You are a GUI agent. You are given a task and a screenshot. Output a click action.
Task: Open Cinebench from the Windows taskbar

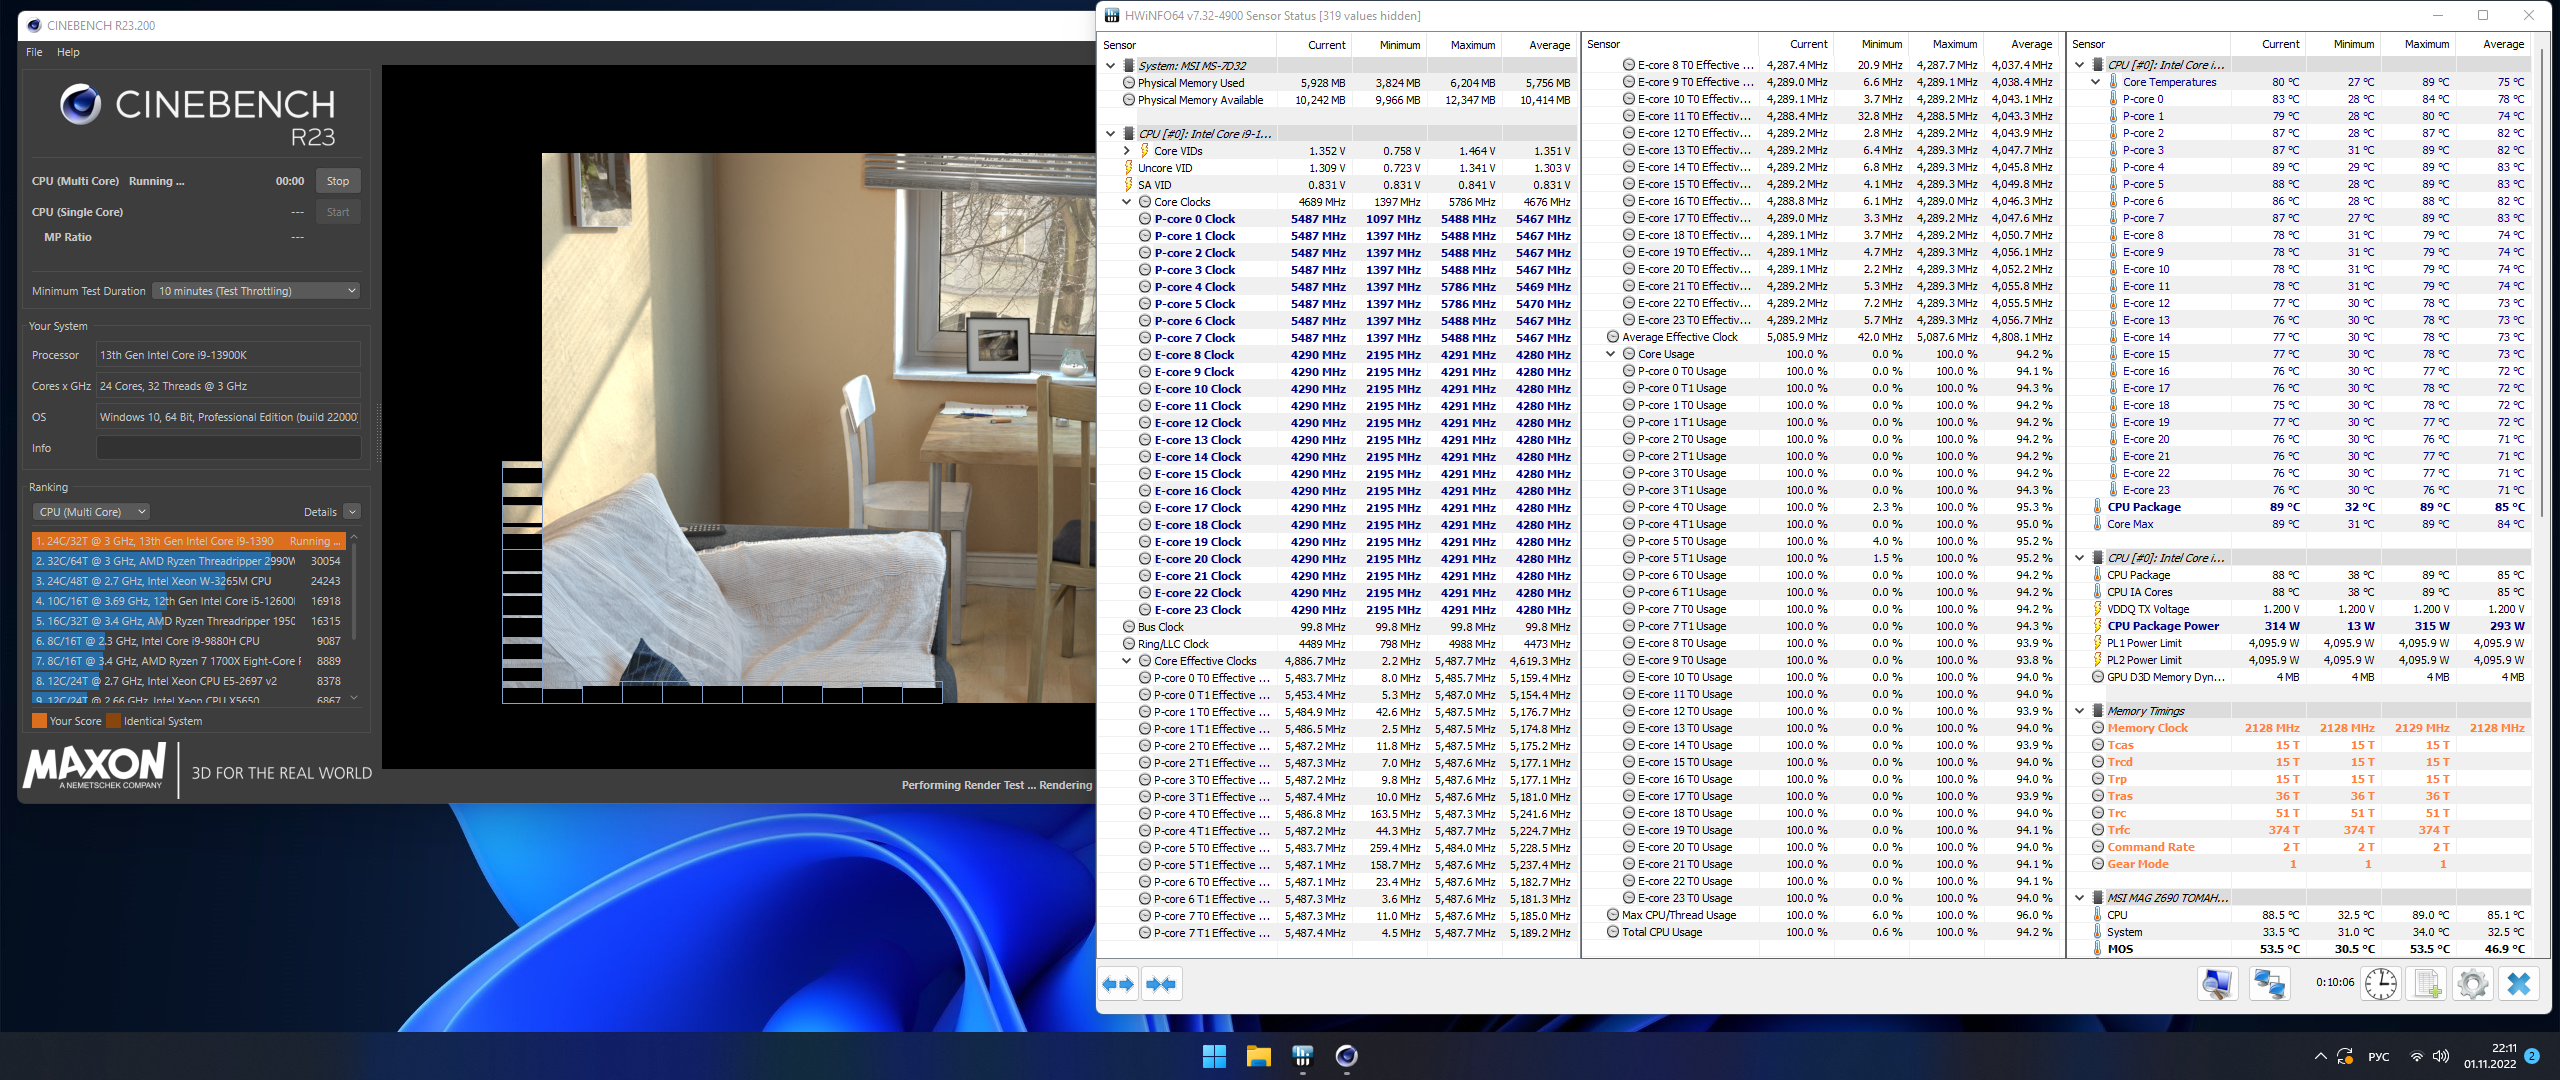1346,1056
